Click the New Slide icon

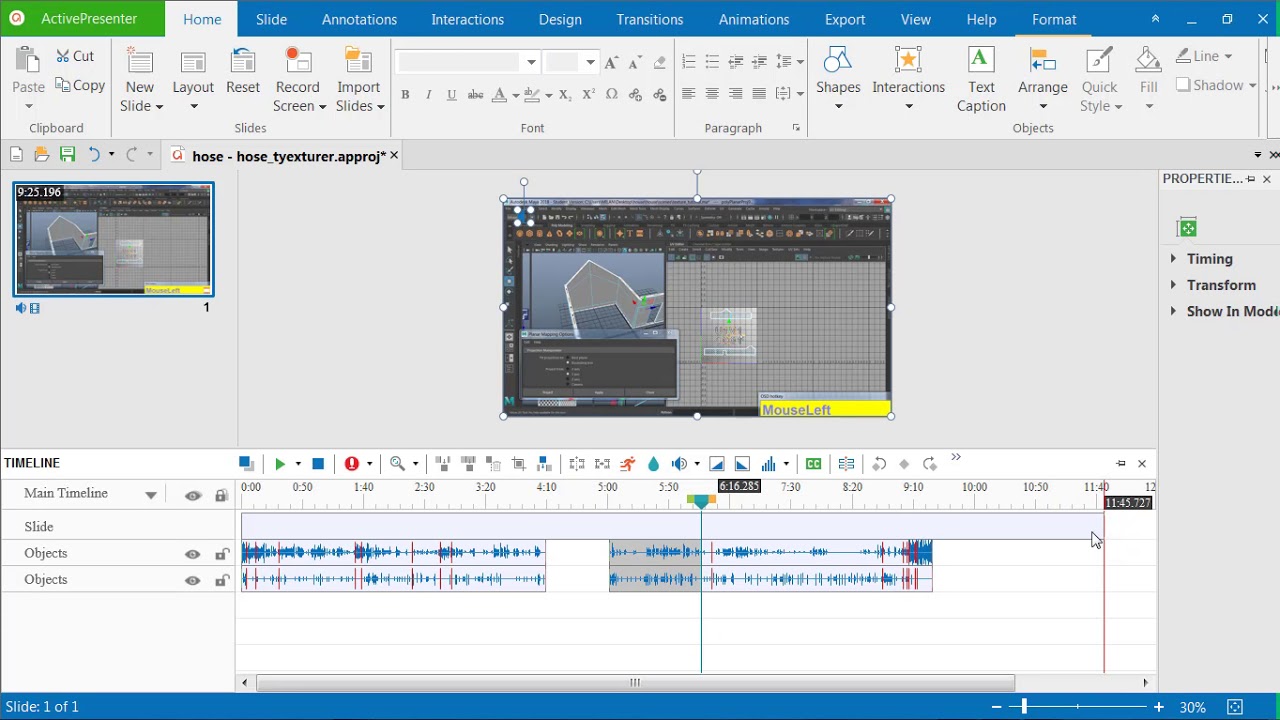coord(140,62)
